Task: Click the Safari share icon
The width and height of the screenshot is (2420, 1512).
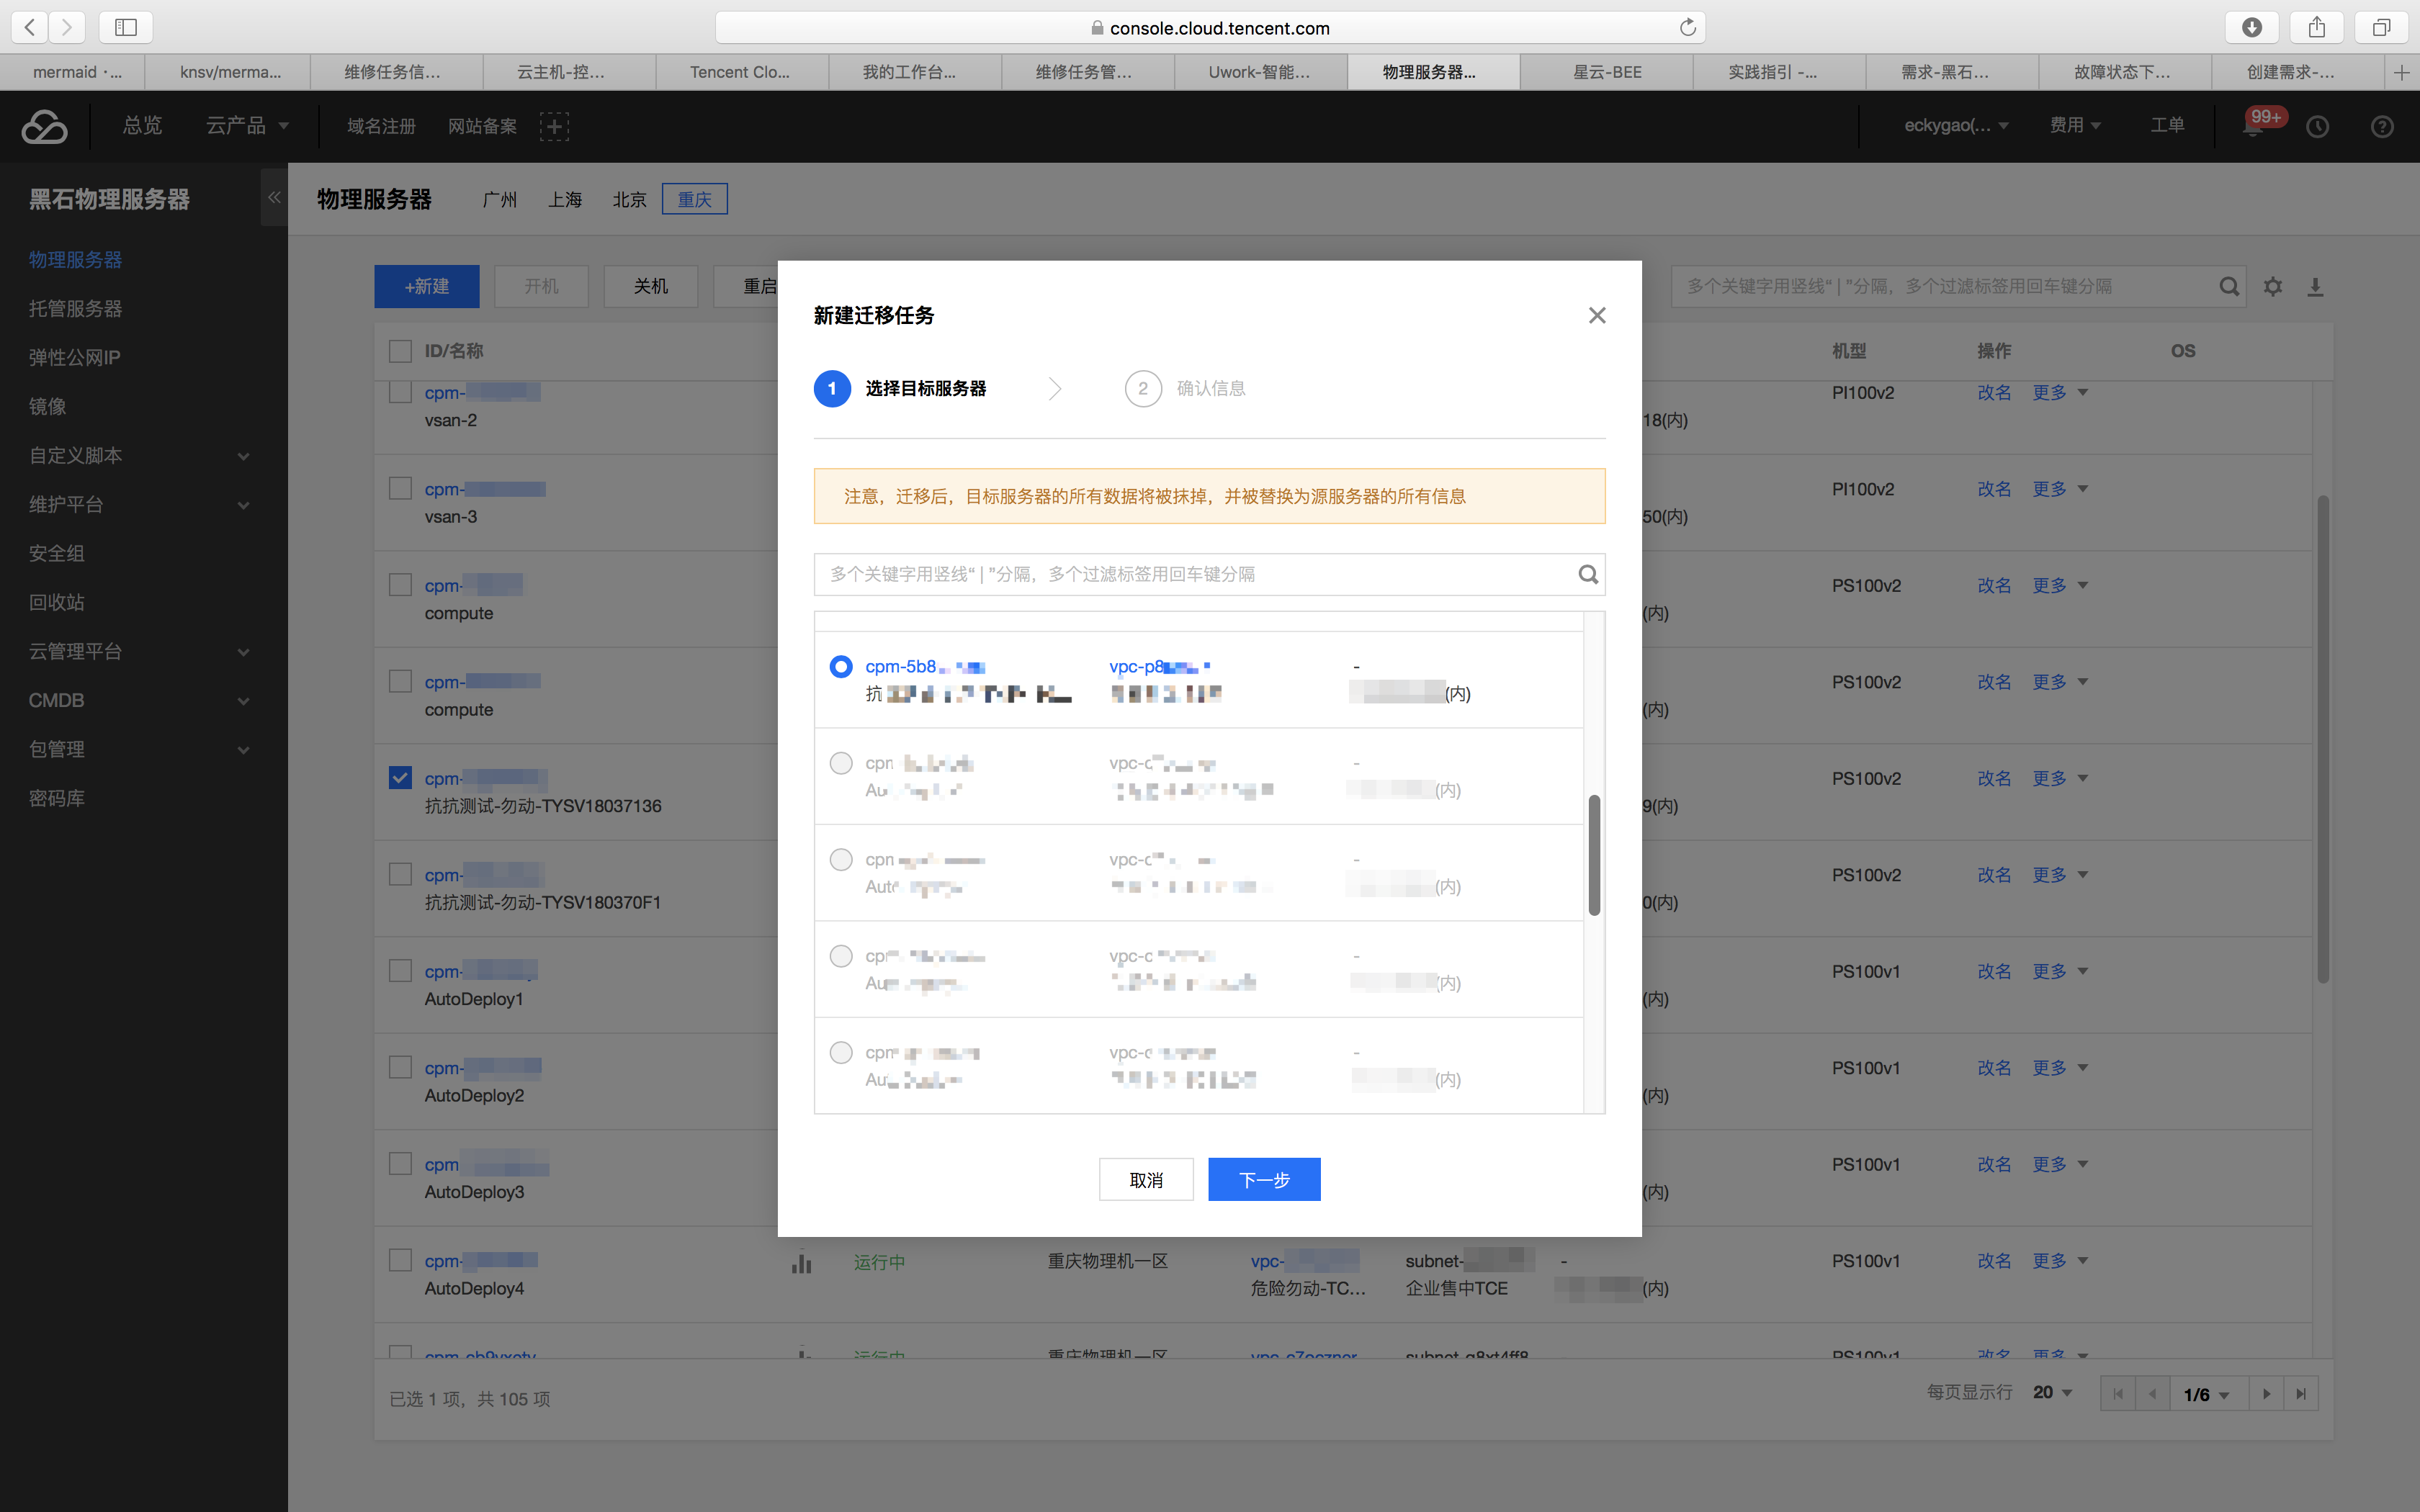Action: (2316, 27)
